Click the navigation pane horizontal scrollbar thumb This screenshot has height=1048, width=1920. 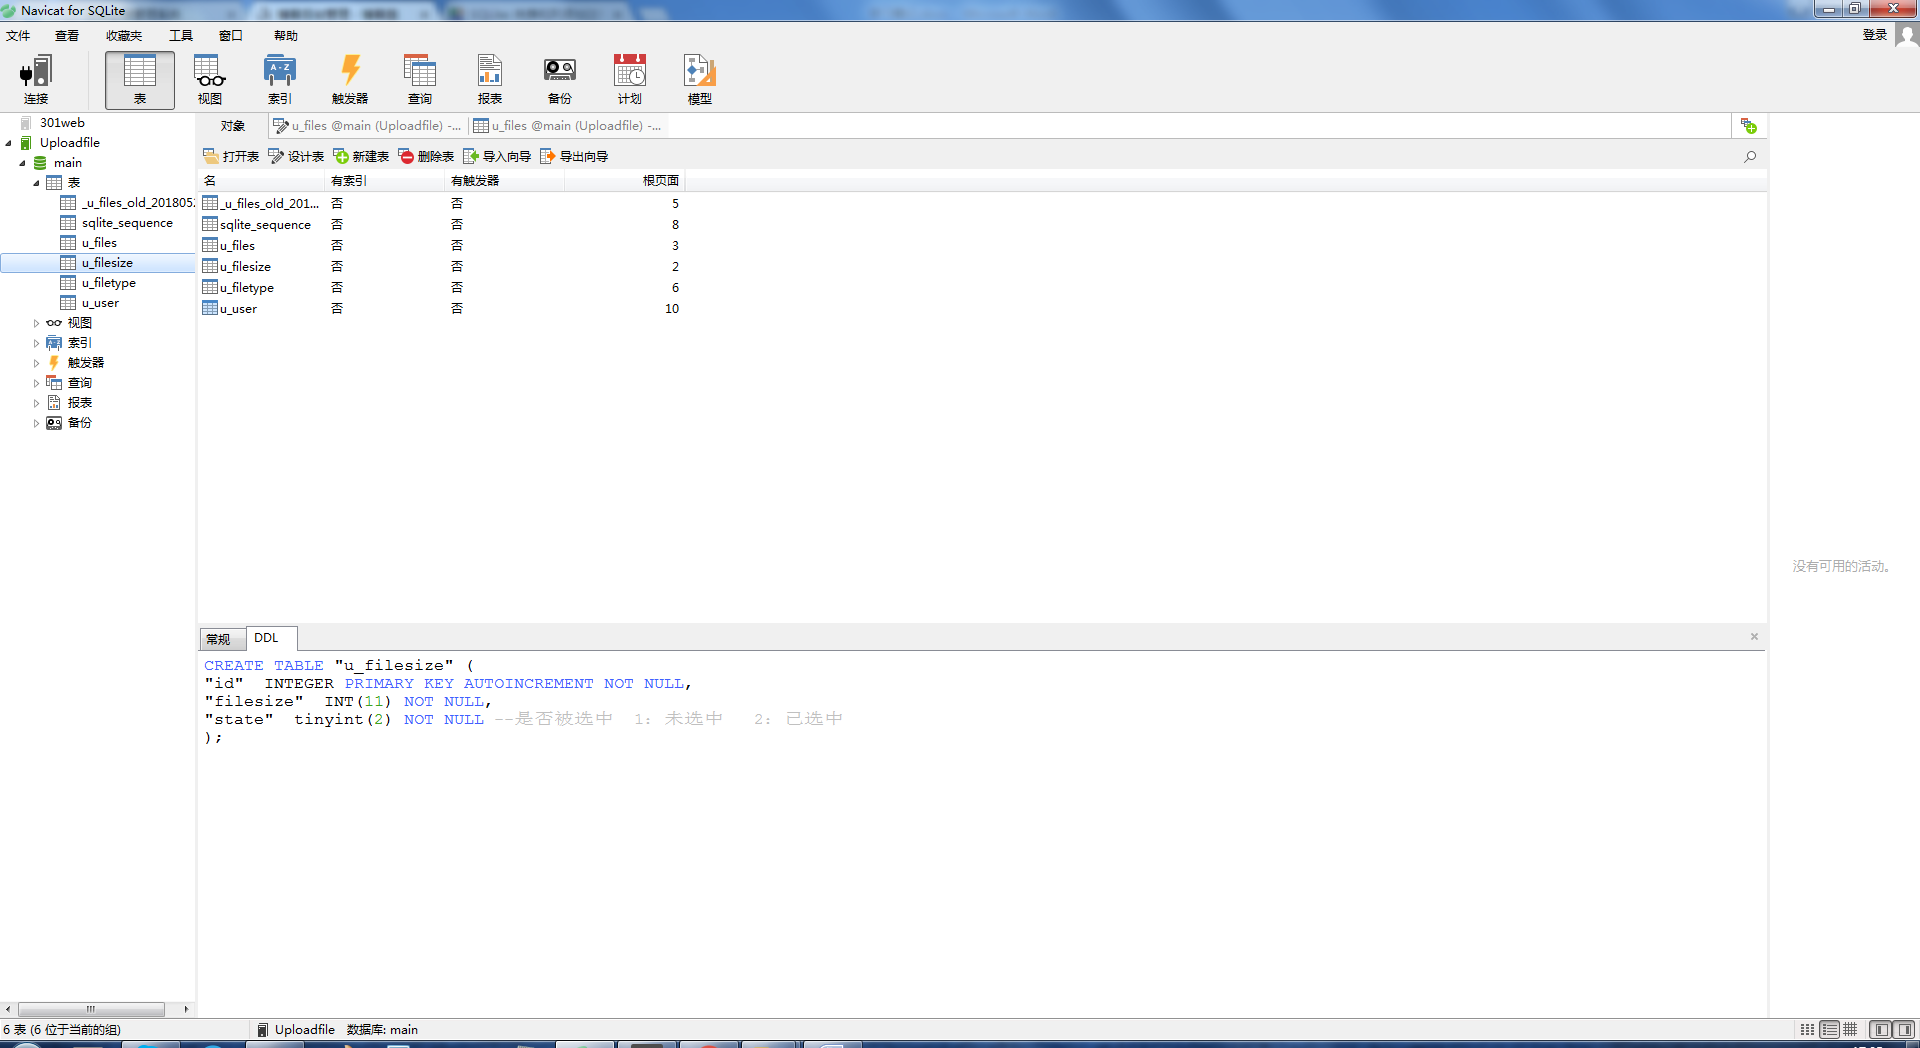[x=91, y=1009]
